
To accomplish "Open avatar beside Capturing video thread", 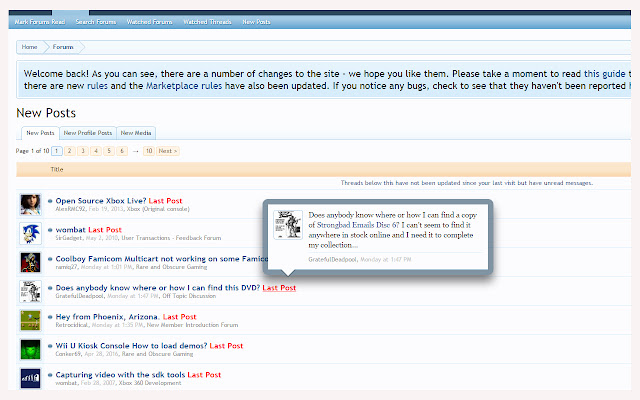I will pos(31,378).
